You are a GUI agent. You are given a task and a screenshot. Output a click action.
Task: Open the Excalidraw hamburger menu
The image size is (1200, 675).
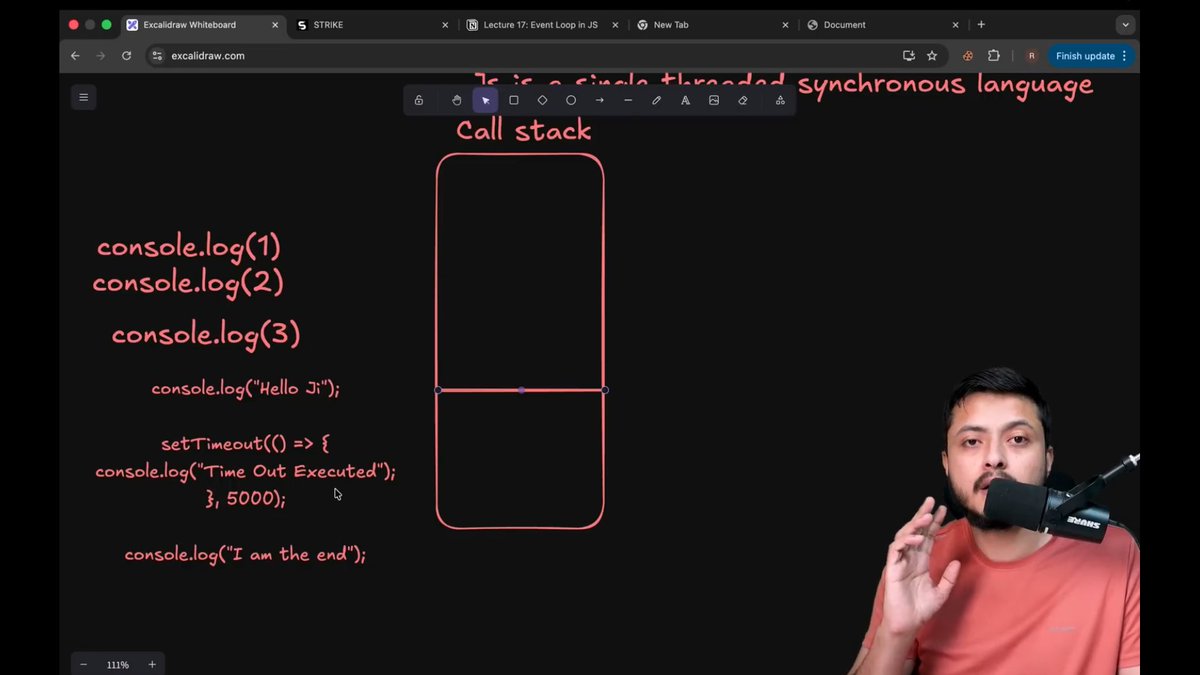pyautogui.click(x=83, y=97)
